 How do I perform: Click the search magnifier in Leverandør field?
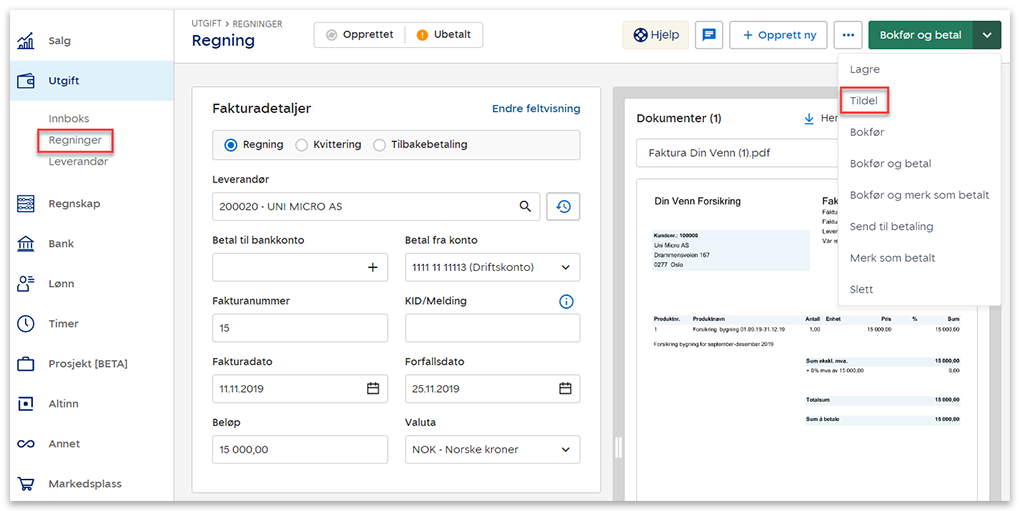pos(525,207)
